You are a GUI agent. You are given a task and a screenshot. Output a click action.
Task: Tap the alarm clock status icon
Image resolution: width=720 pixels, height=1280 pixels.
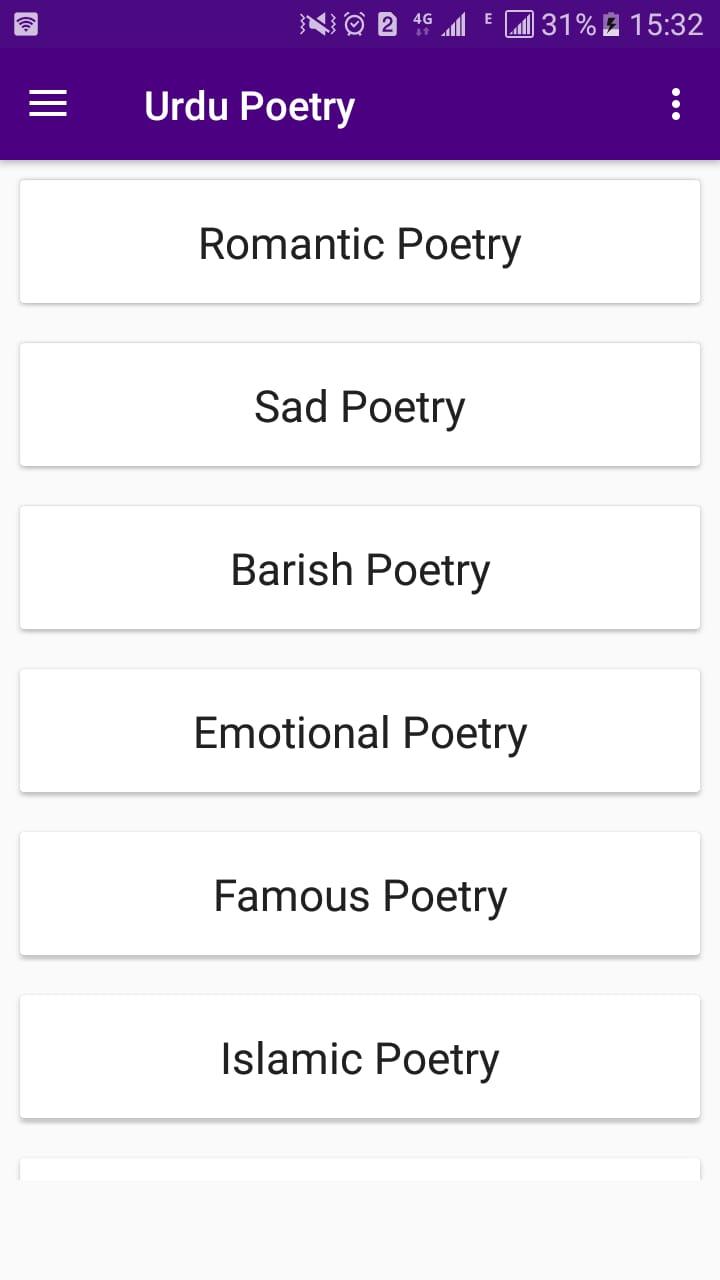point(354,24)
